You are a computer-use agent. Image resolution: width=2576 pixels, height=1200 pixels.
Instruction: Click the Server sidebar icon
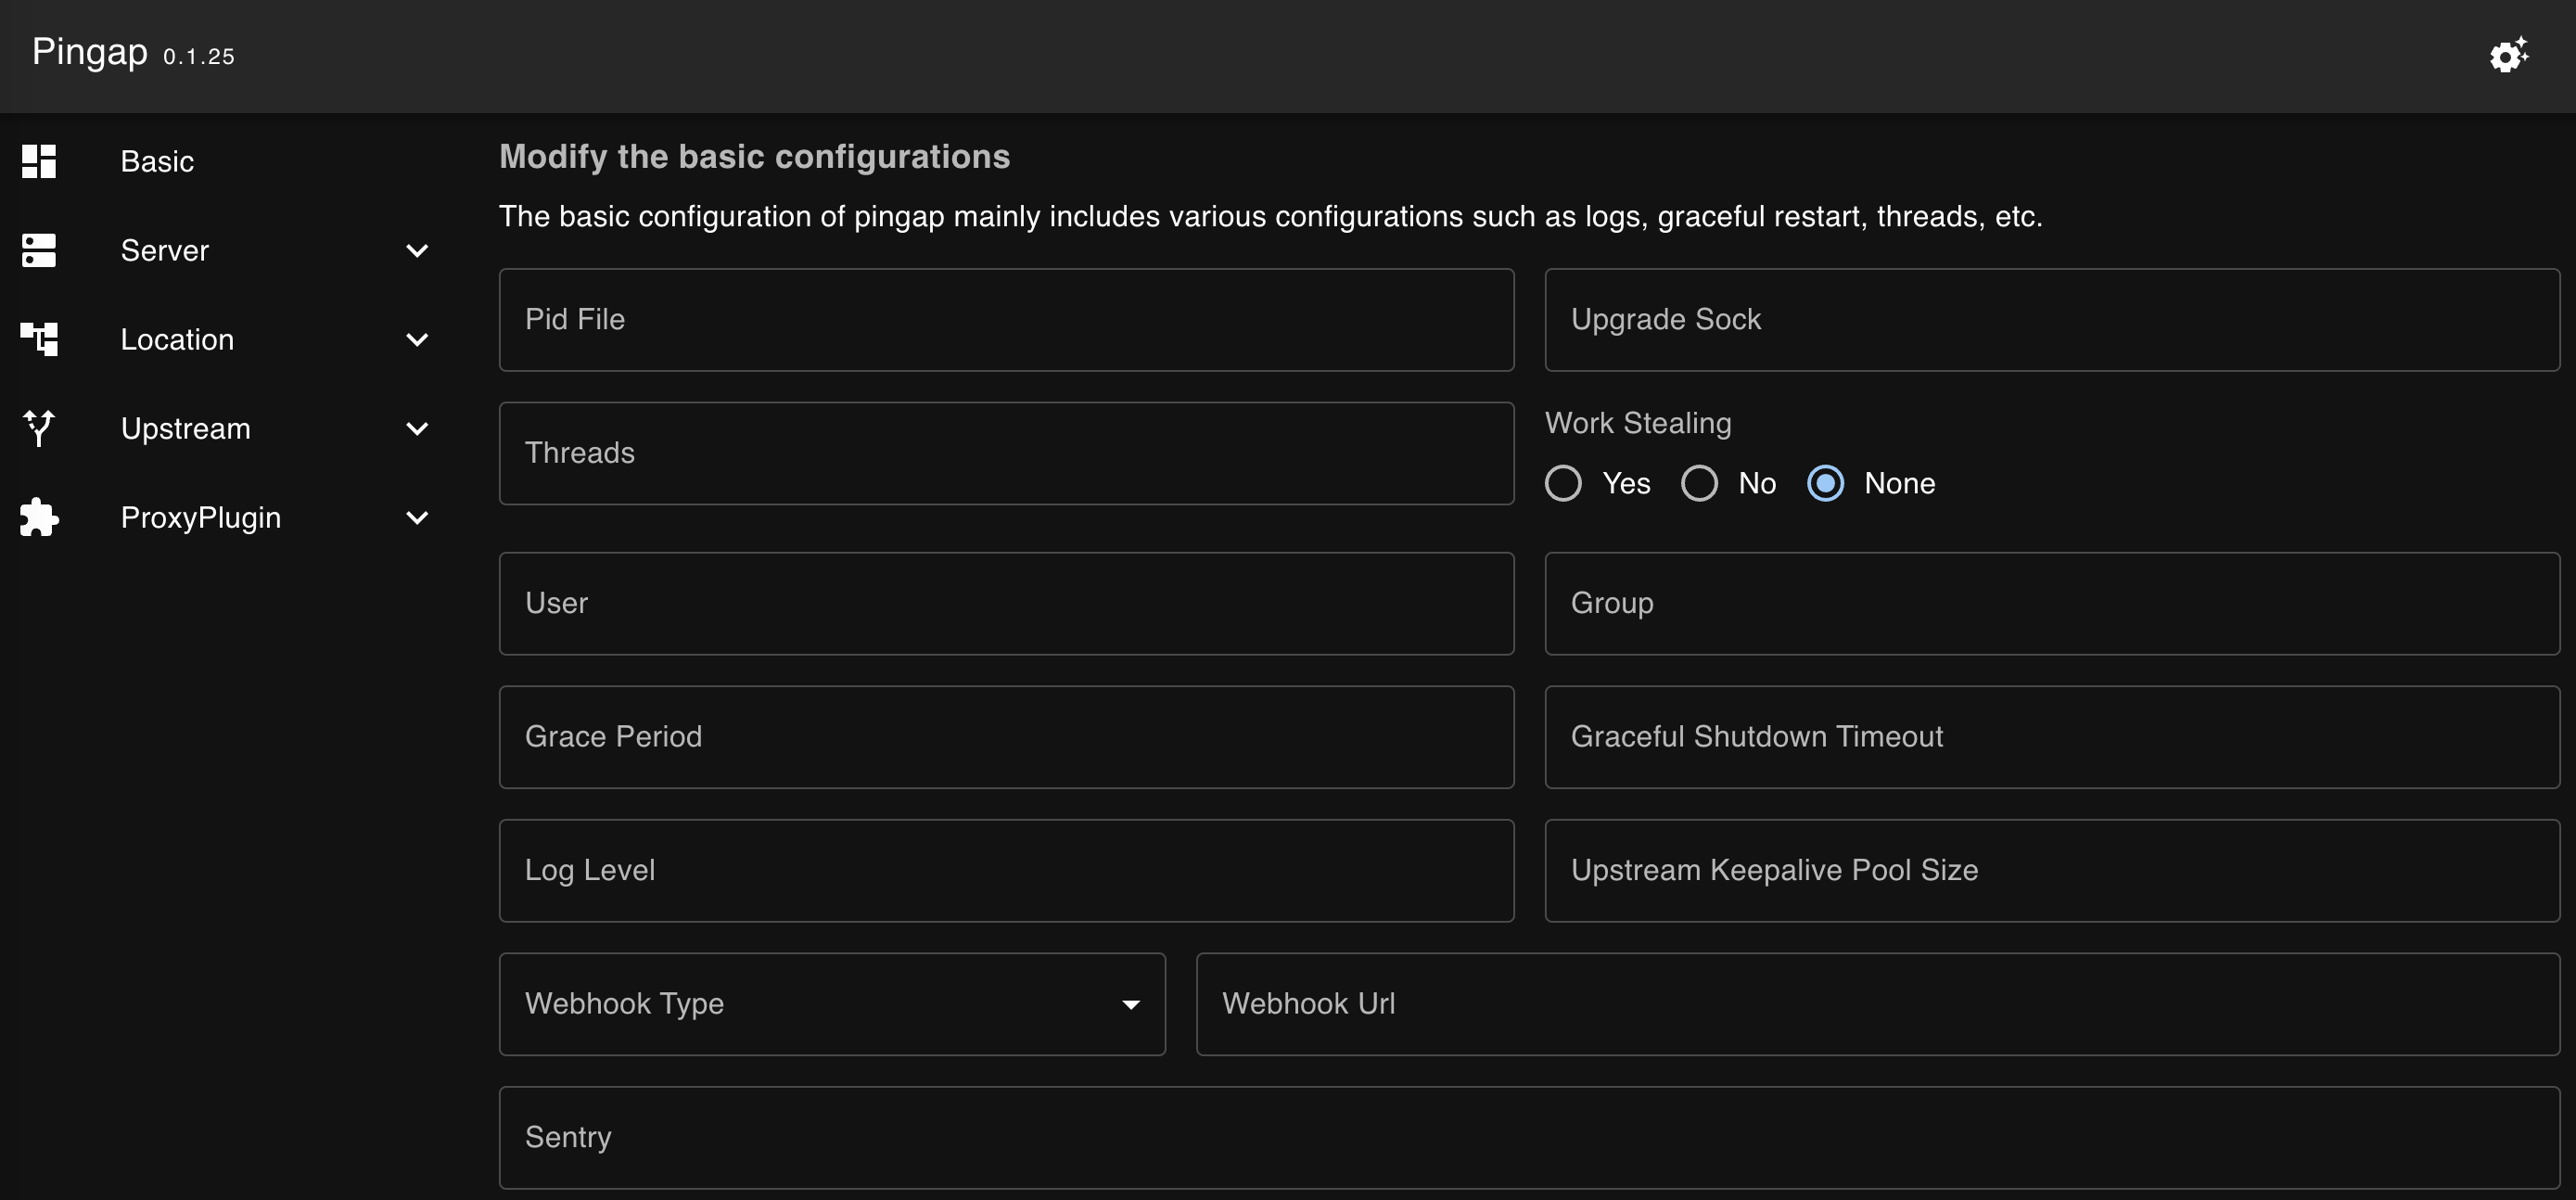39,250
